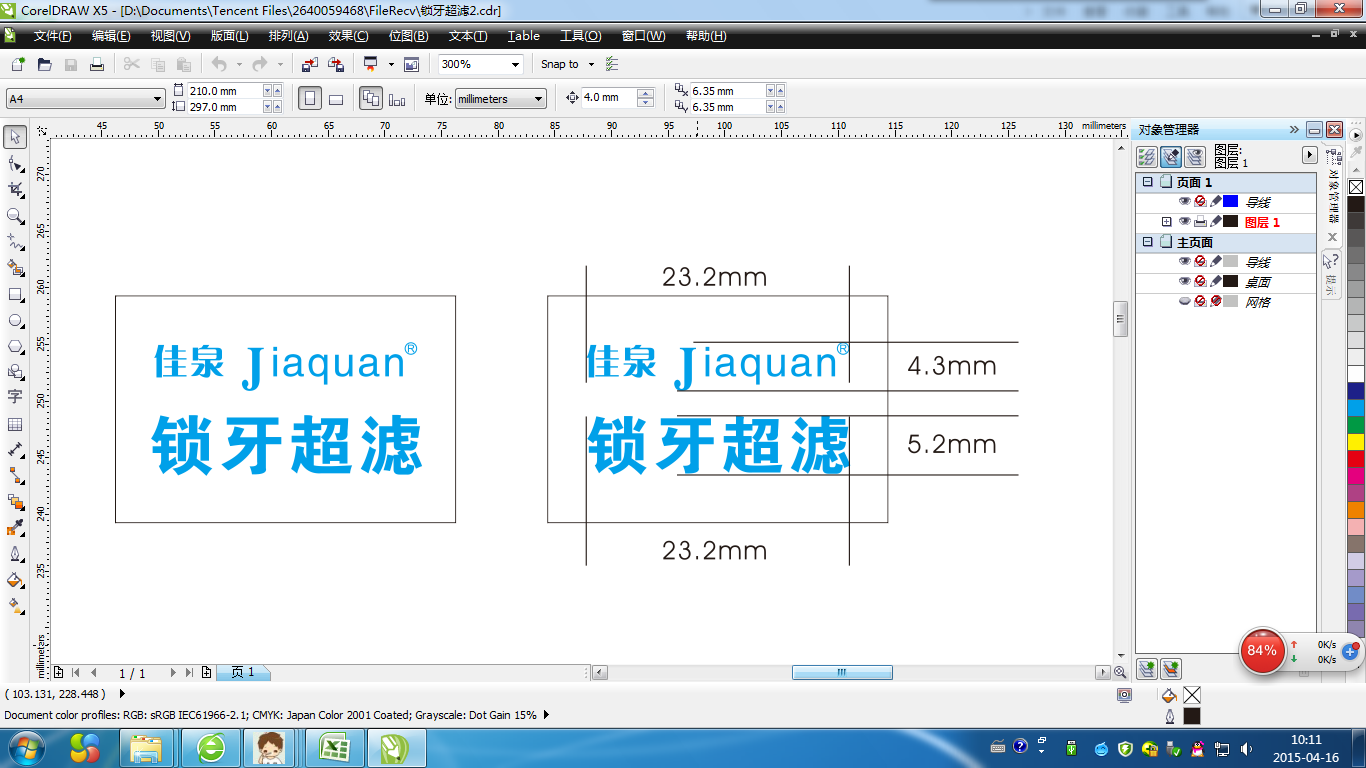Select the Polygon tool
1366x768 pixels.
[15, 346]
